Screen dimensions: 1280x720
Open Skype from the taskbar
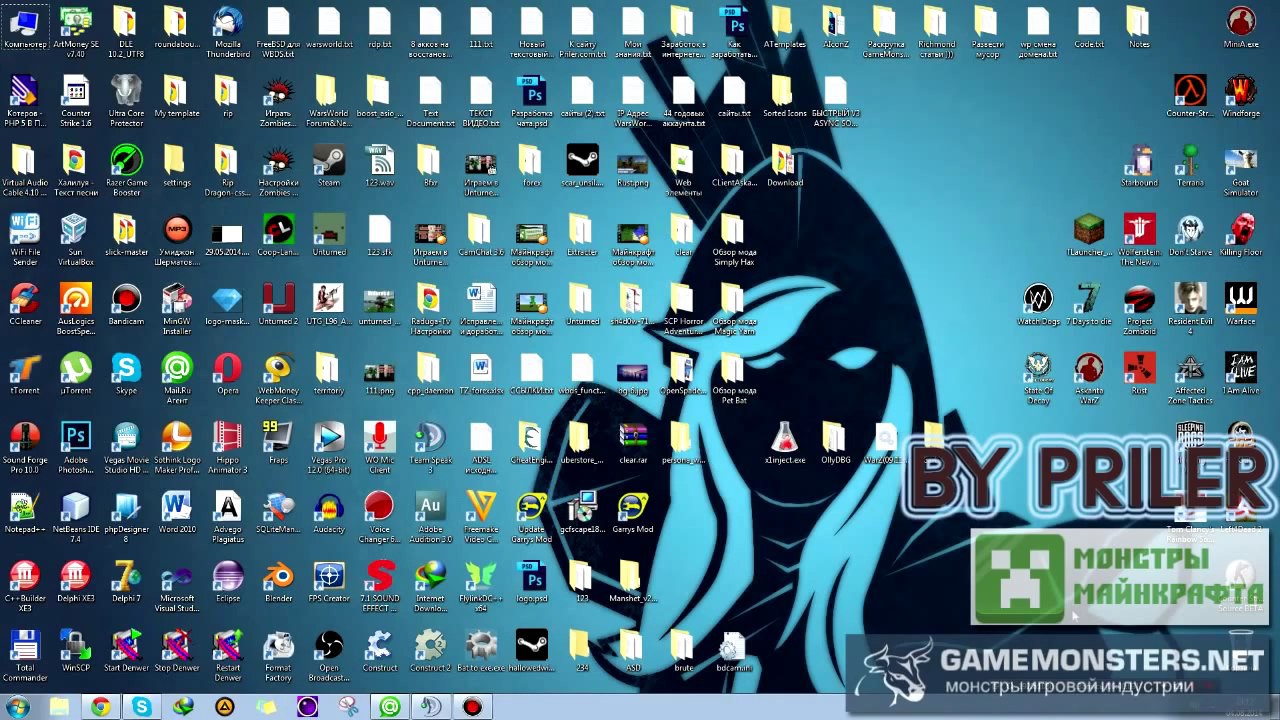(142, 707)
